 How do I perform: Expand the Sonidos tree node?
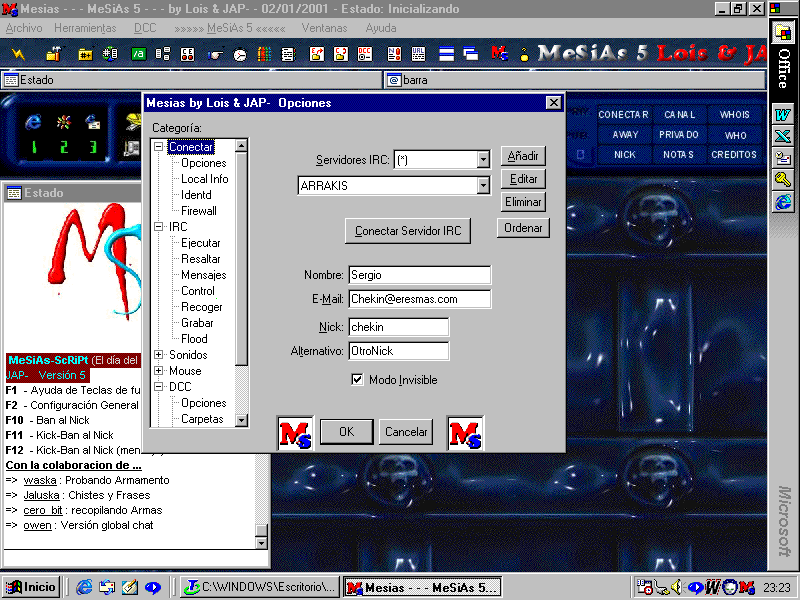point(159,355)
